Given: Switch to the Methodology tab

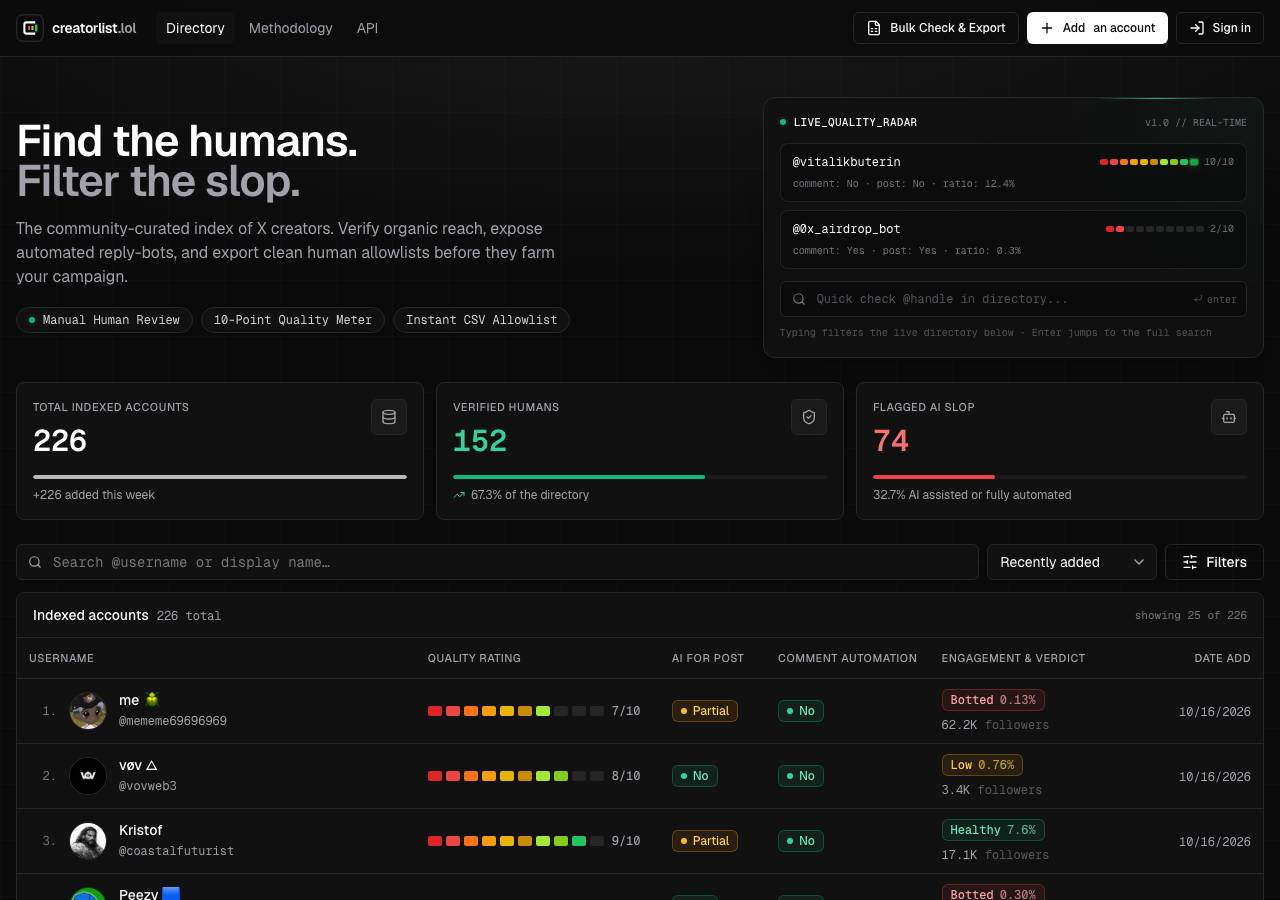Looking at the screenshot, I should pyautogui.click(x=291, y=28).
